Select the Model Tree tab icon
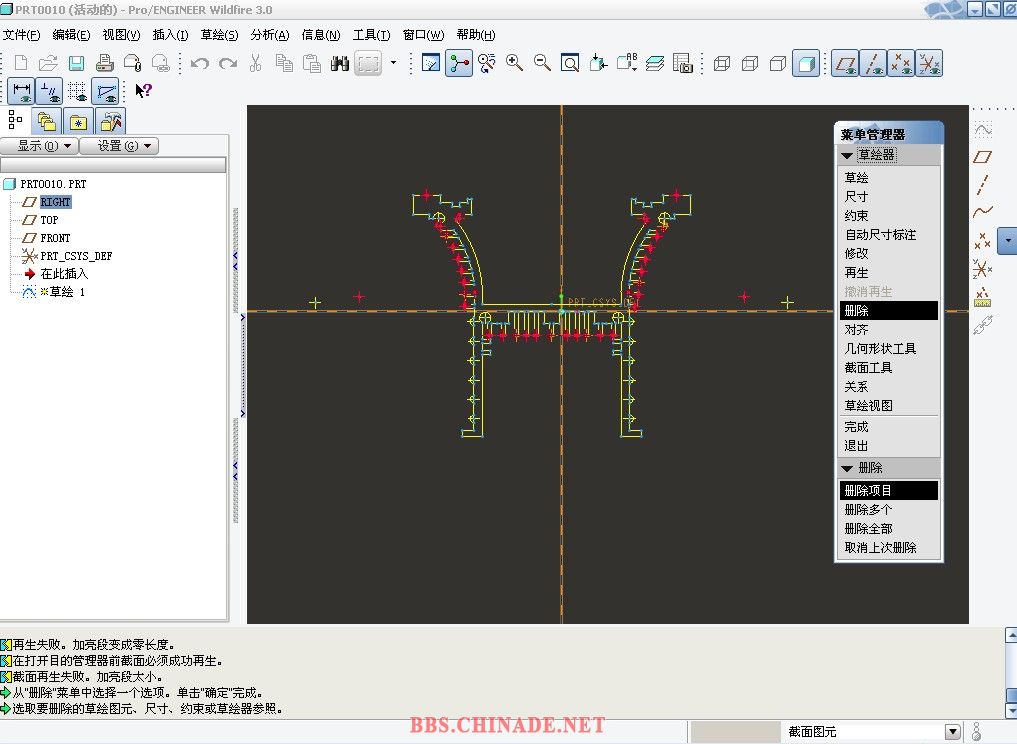This screenshot has width=1017, height=744. tap(16, 121)
